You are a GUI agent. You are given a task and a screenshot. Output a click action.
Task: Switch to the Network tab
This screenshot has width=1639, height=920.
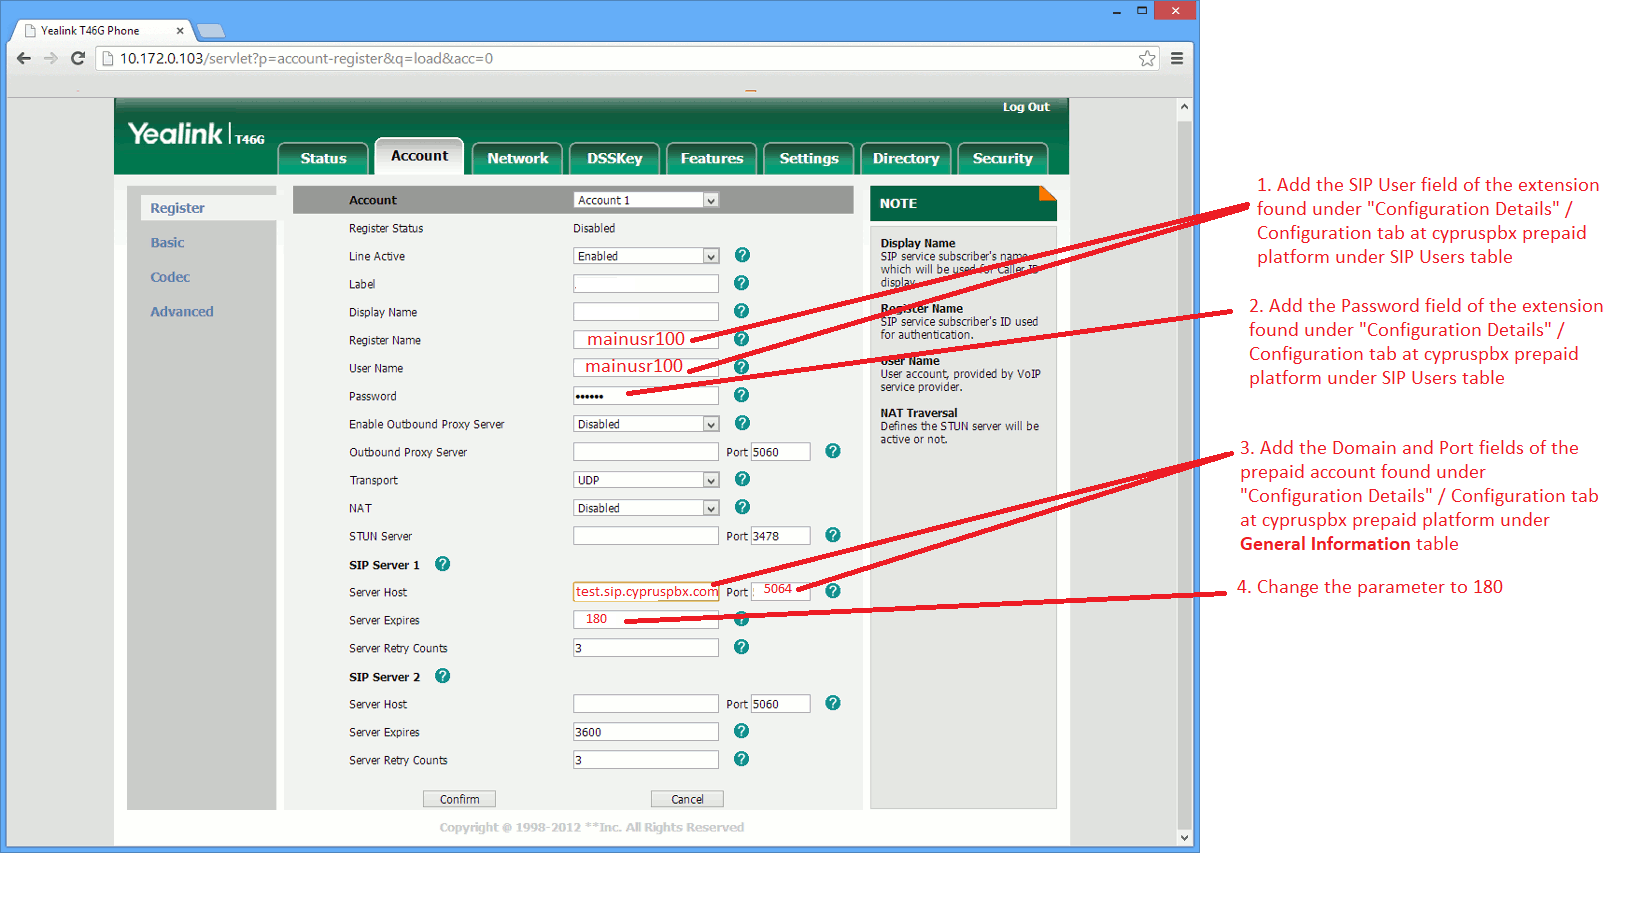517,158
